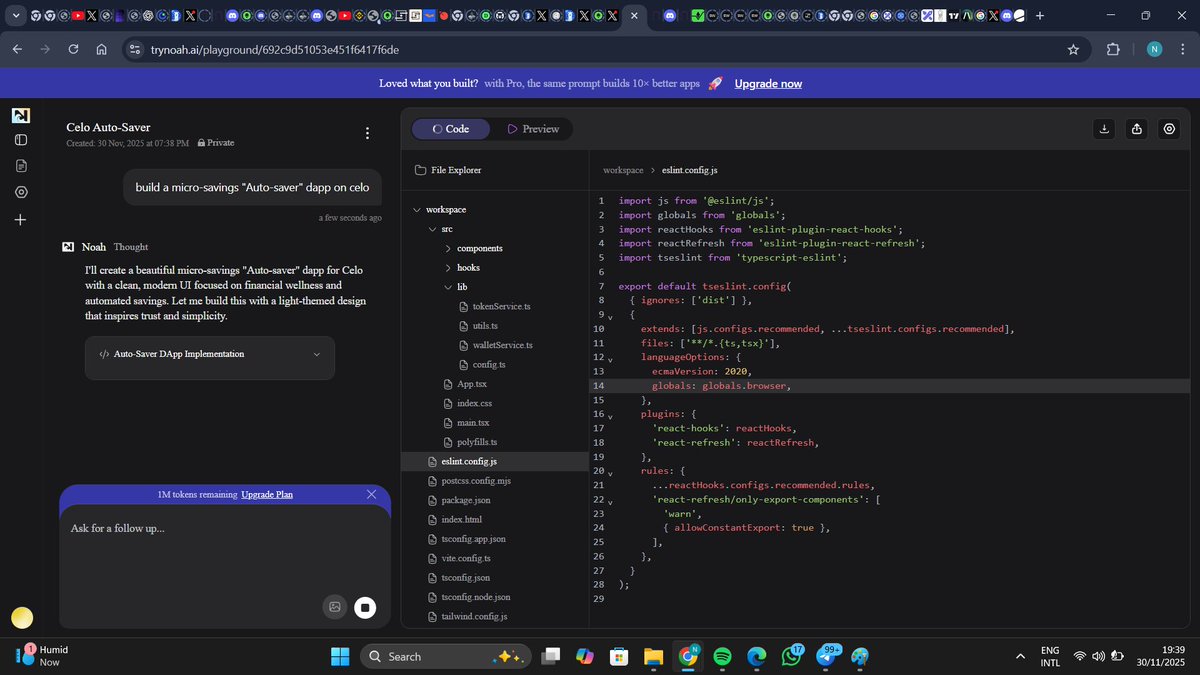Open the yellow user avatar
Image resolution: width=1200 pixels, height=675 pixels.
tap(21, 618)
